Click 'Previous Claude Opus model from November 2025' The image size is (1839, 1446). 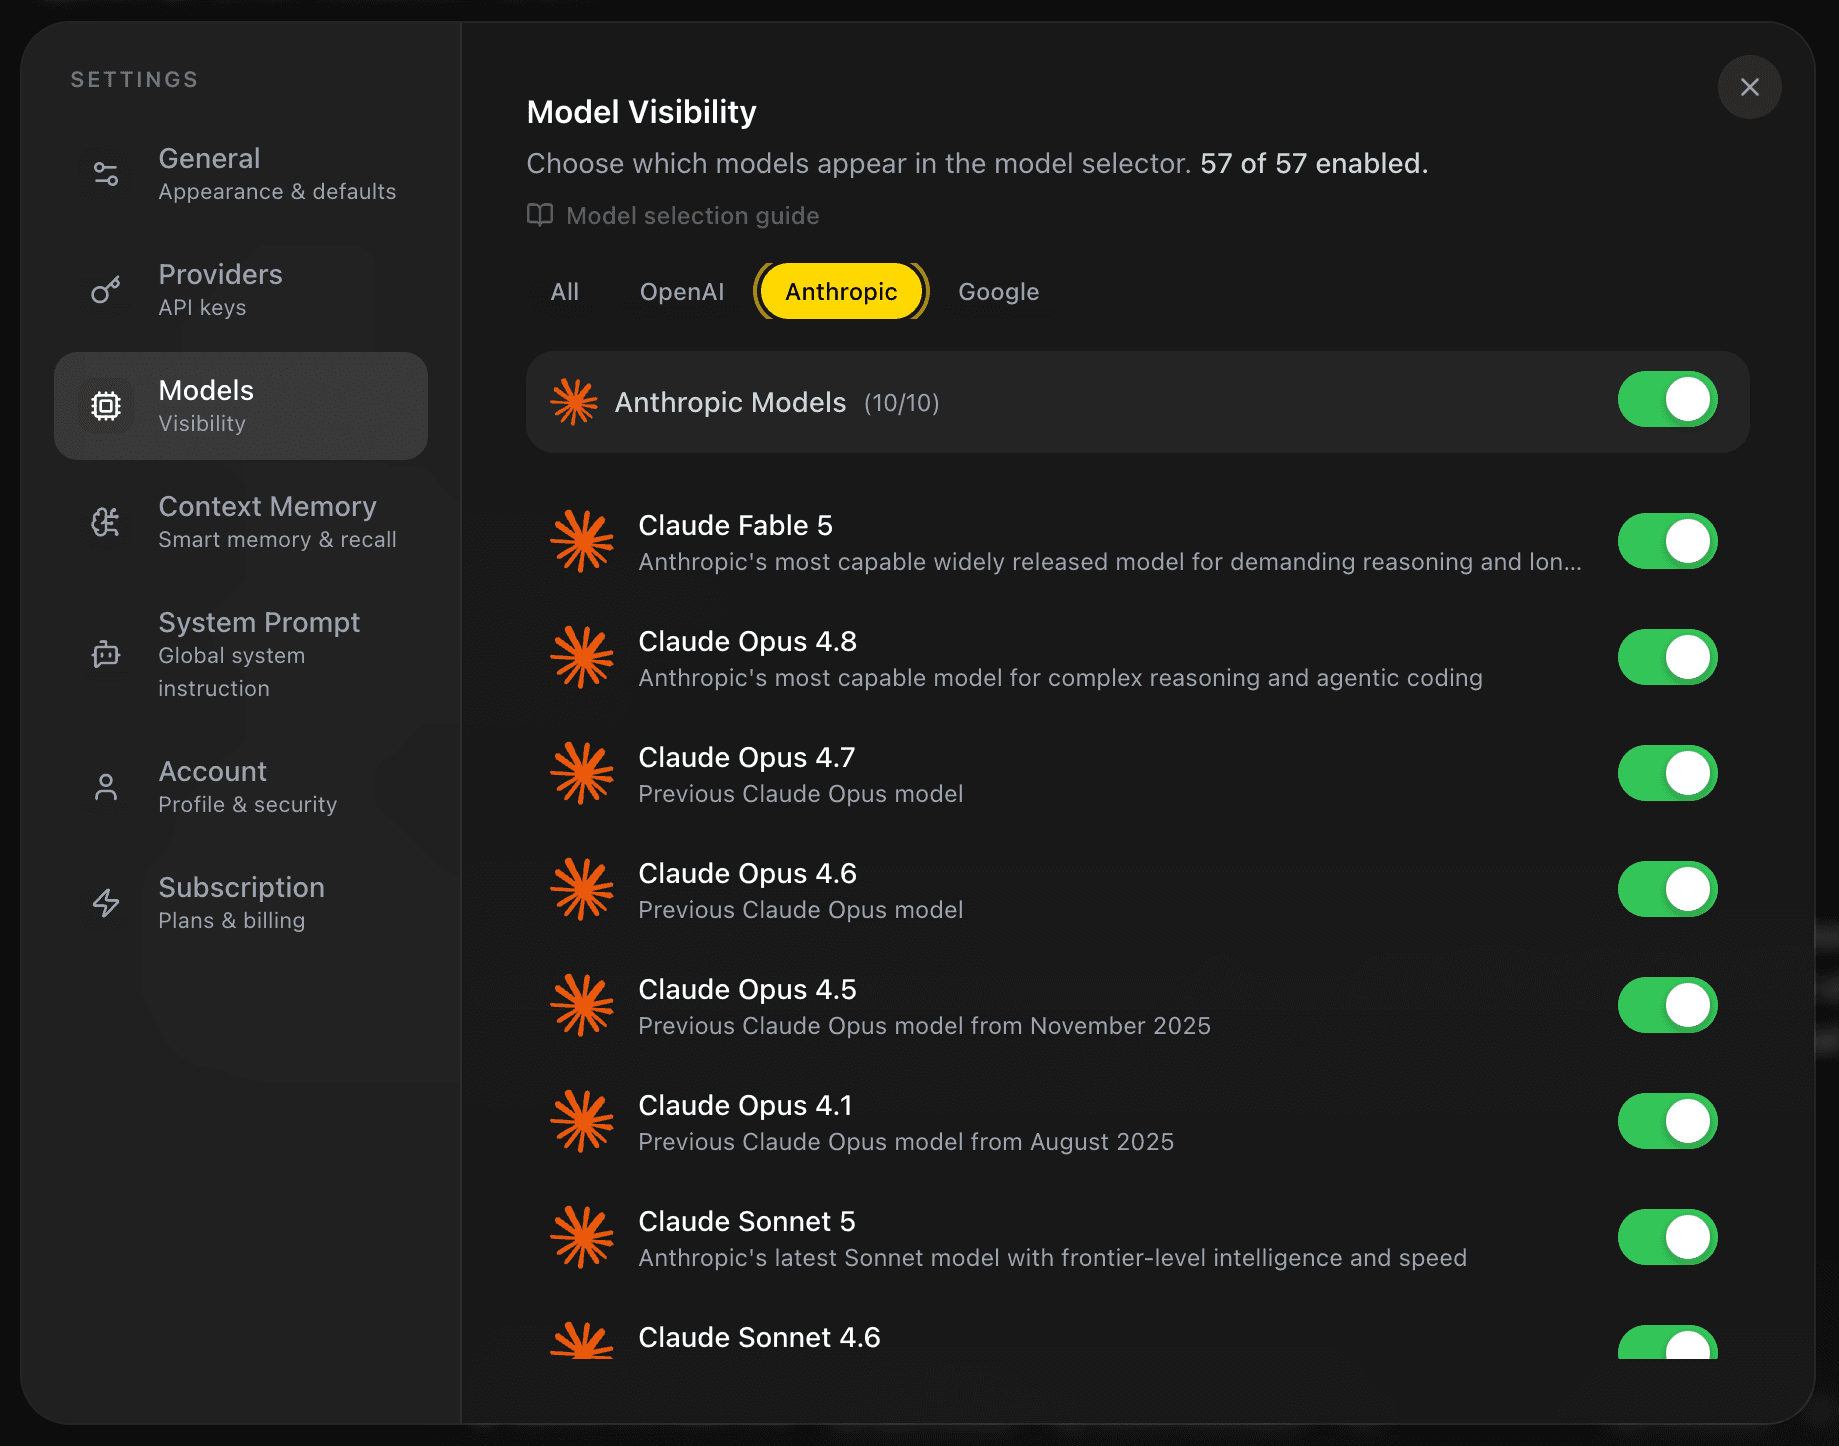[924, 1026]
